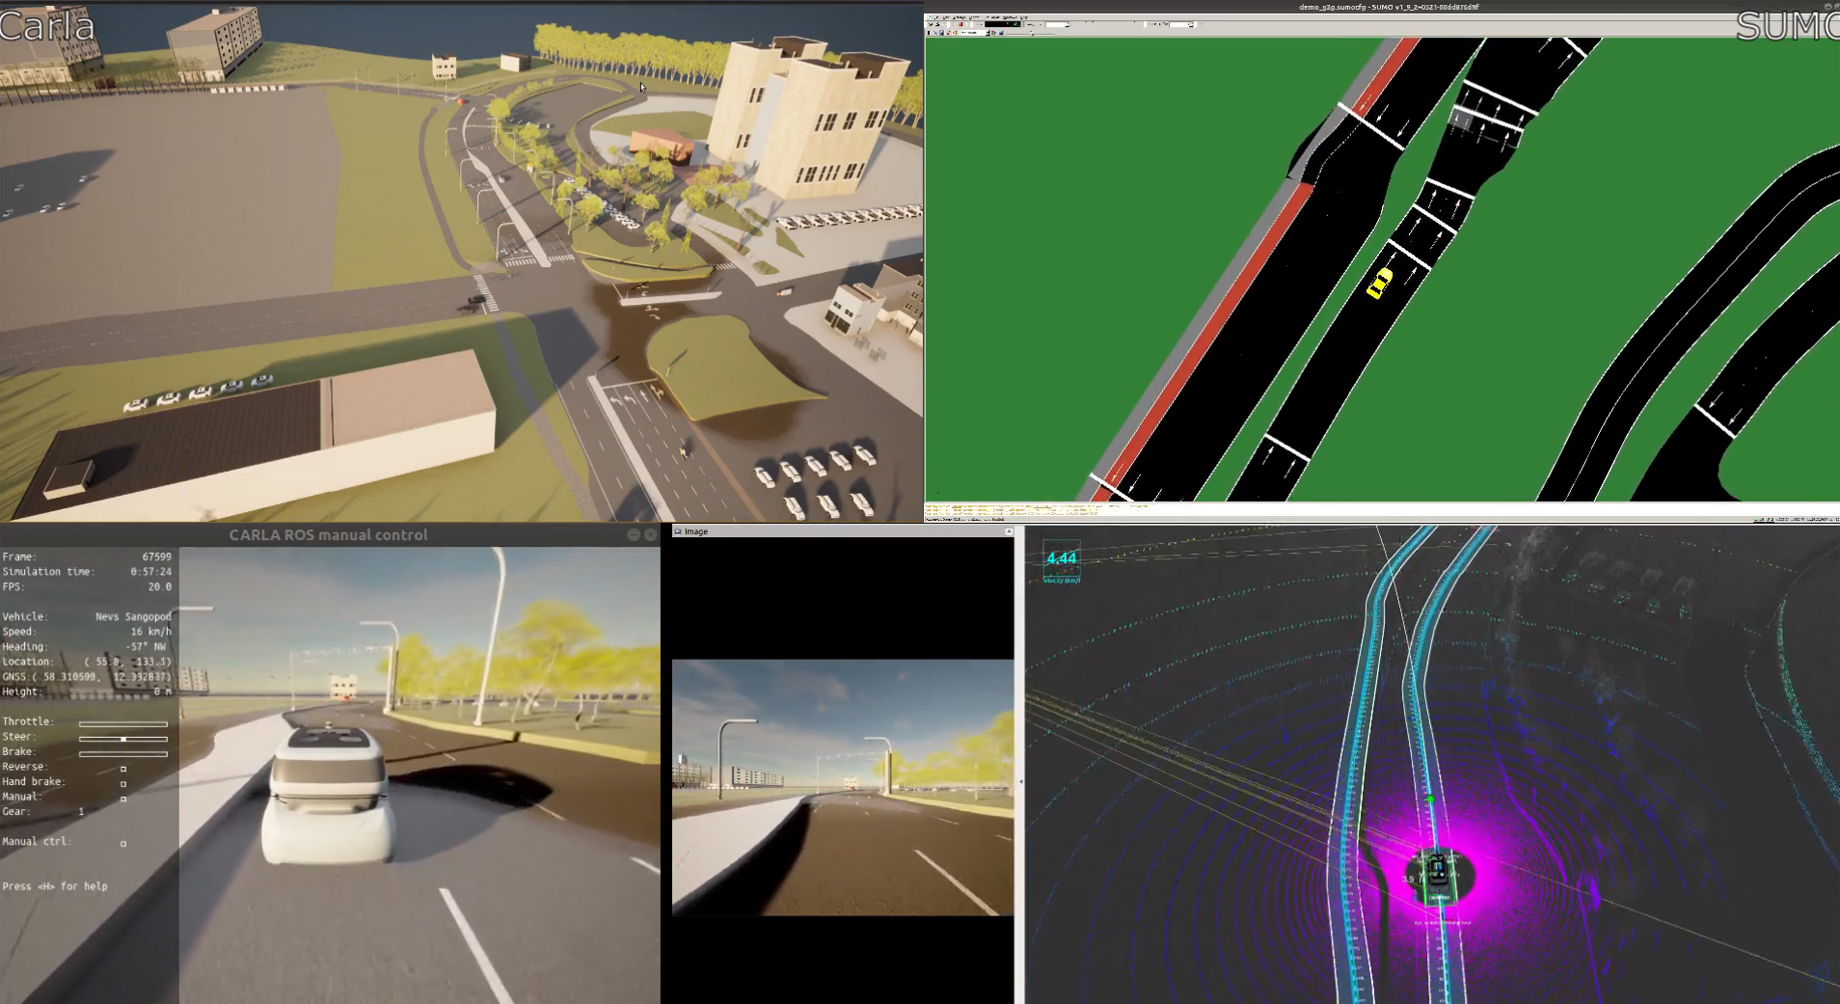Click the Image window title icon
The image size is (1840, 1004).
point(677,531)
